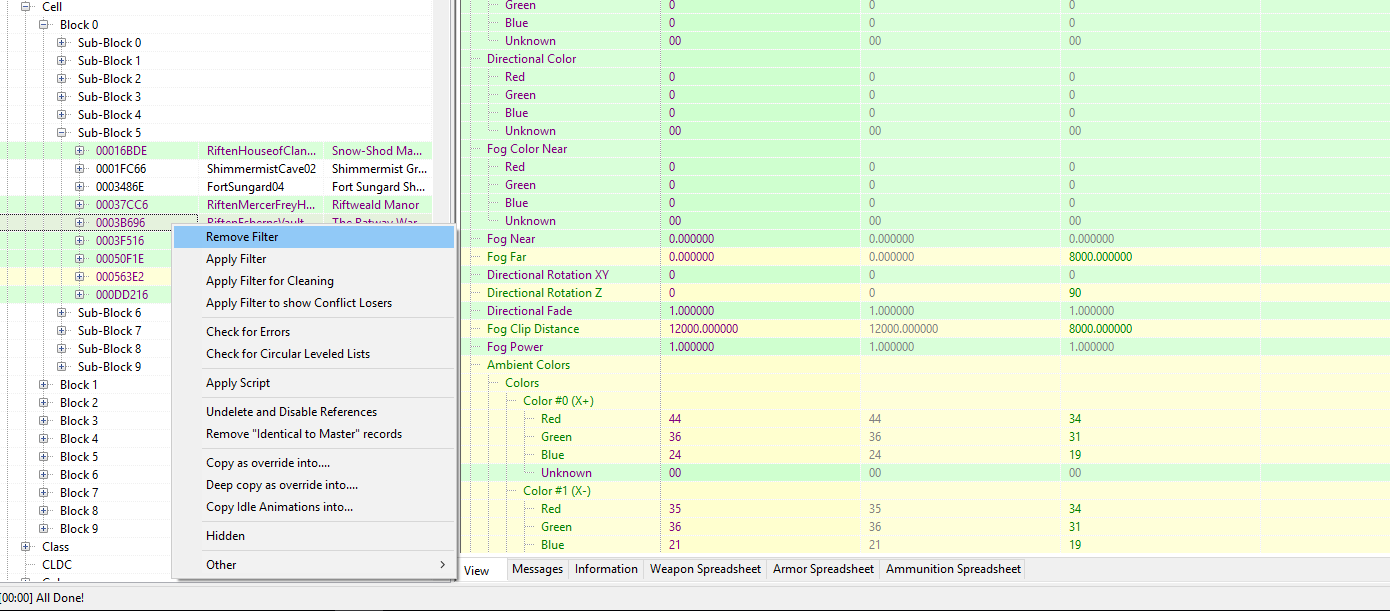Select the Fog Power row label
Screen dimensions: 1390x611
(x=515, y=347)
